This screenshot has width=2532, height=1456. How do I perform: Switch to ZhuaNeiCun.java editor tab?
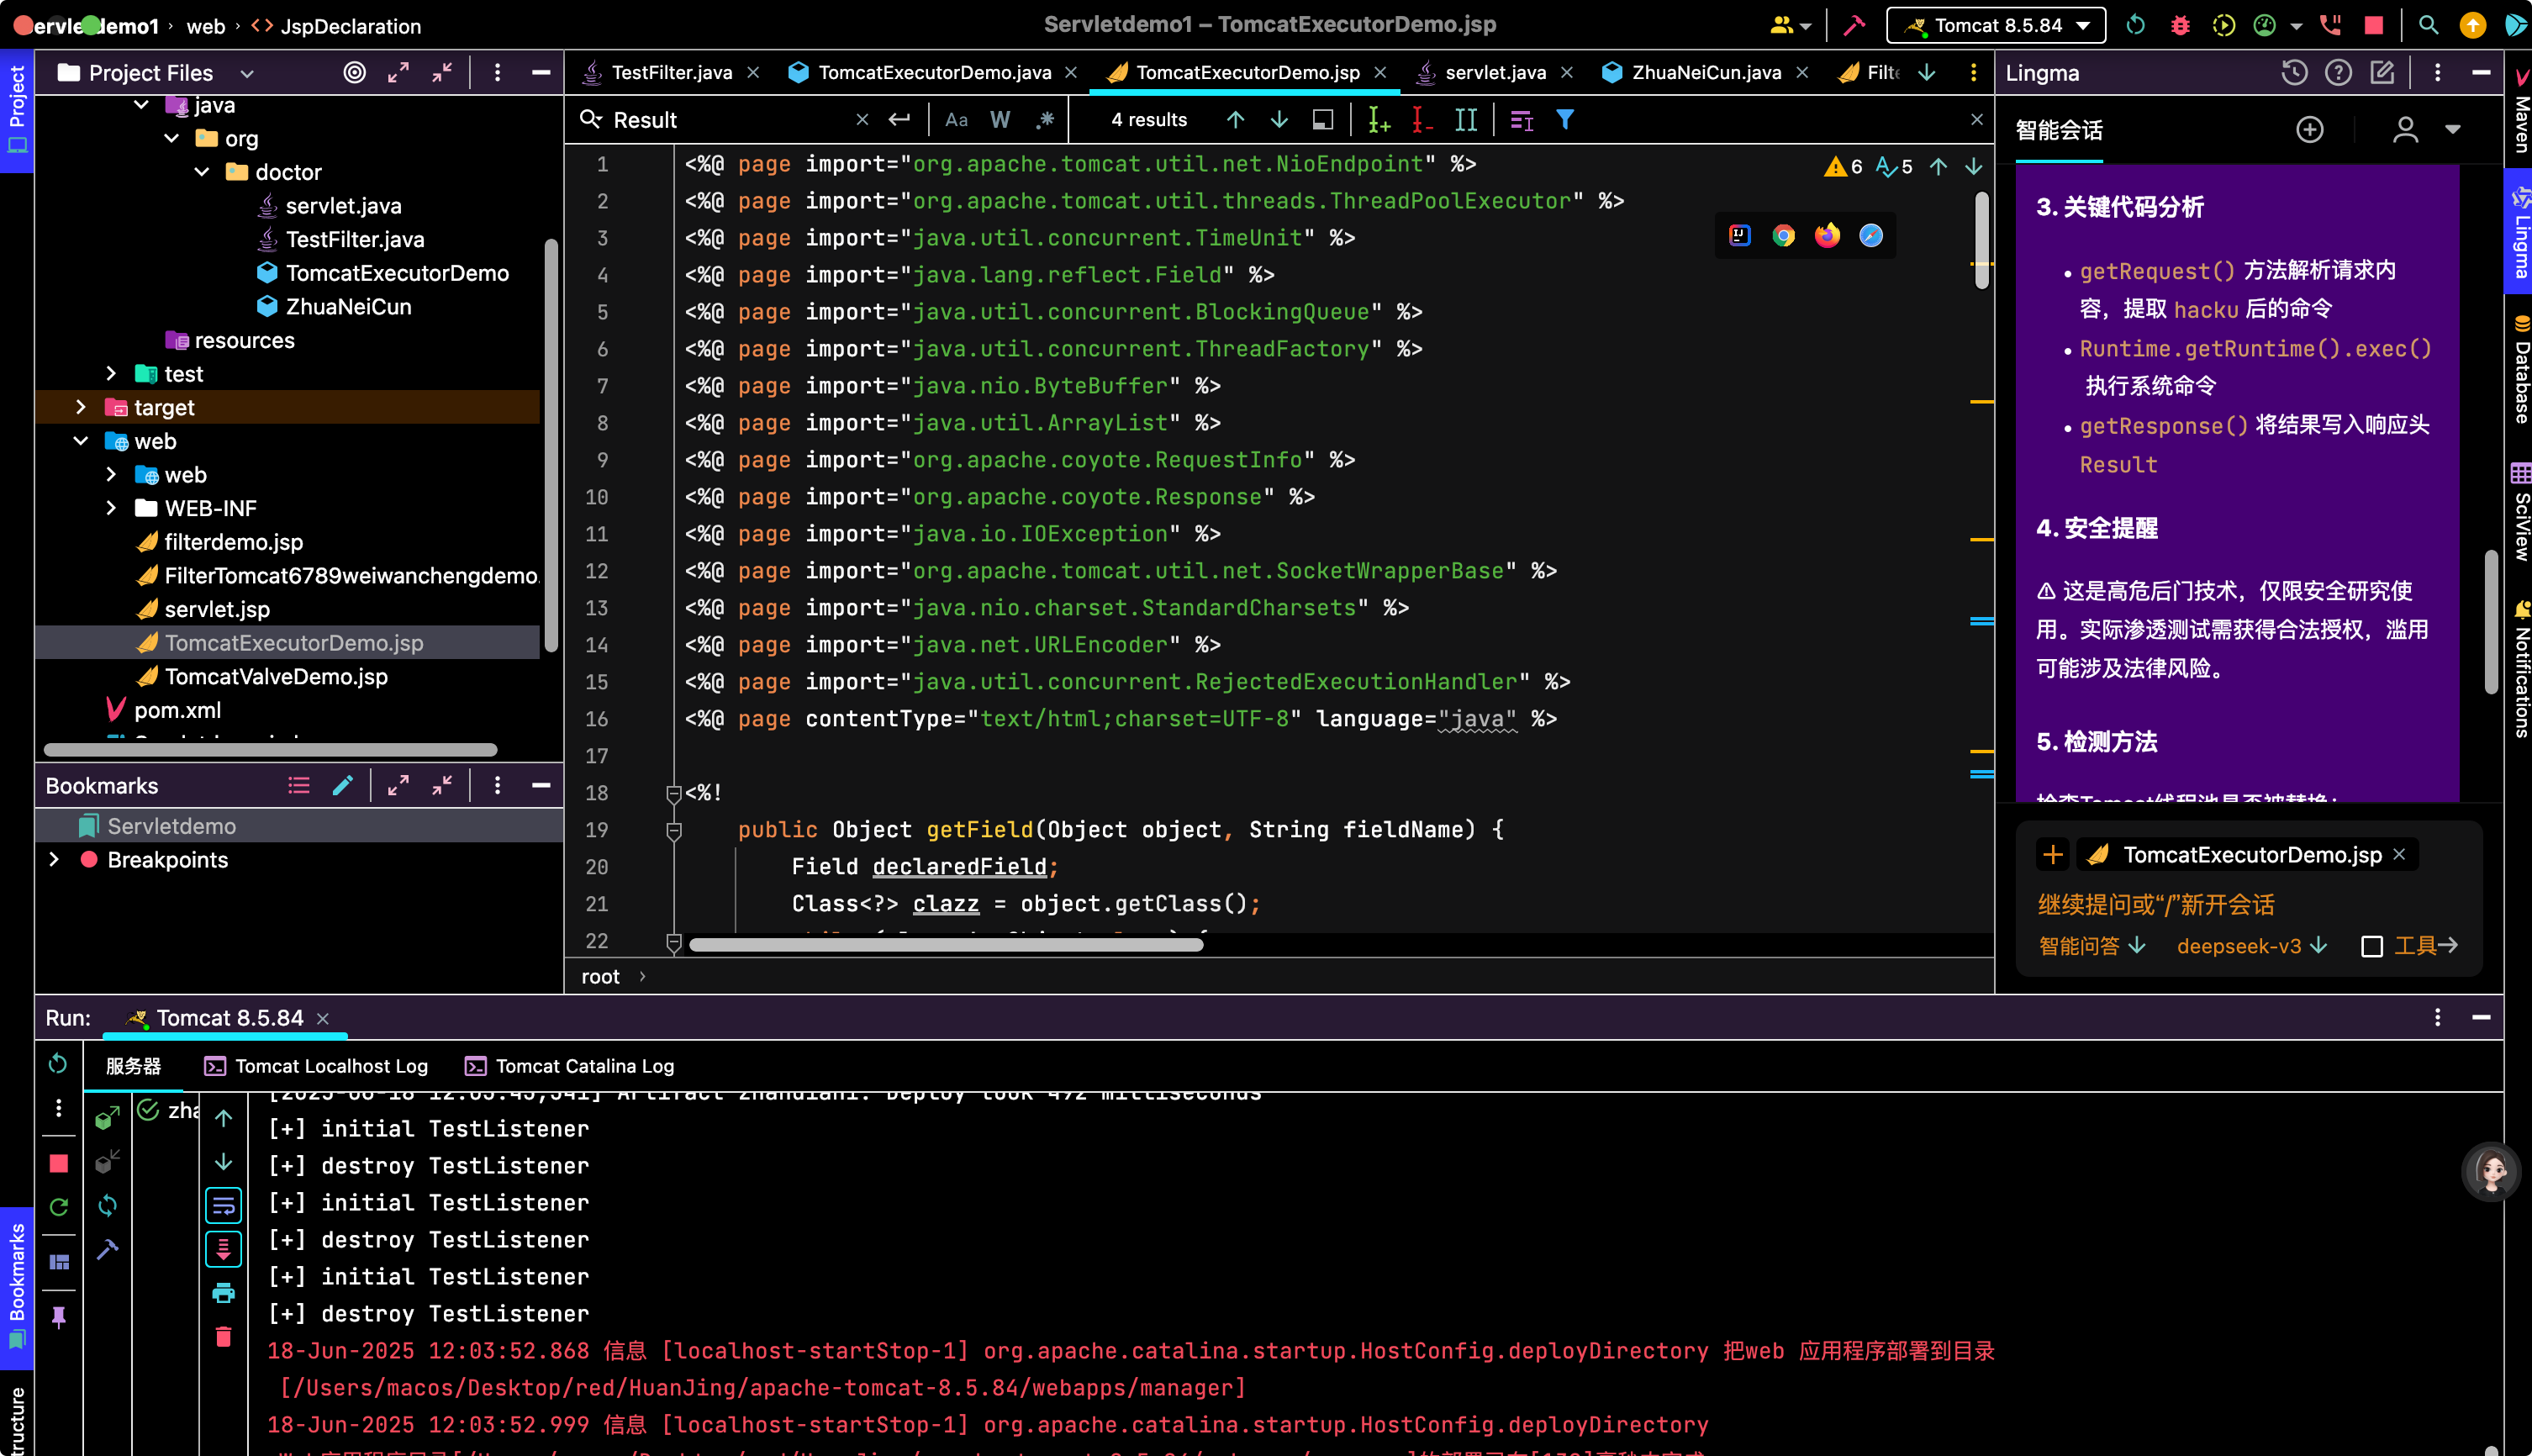point(1706,72)
